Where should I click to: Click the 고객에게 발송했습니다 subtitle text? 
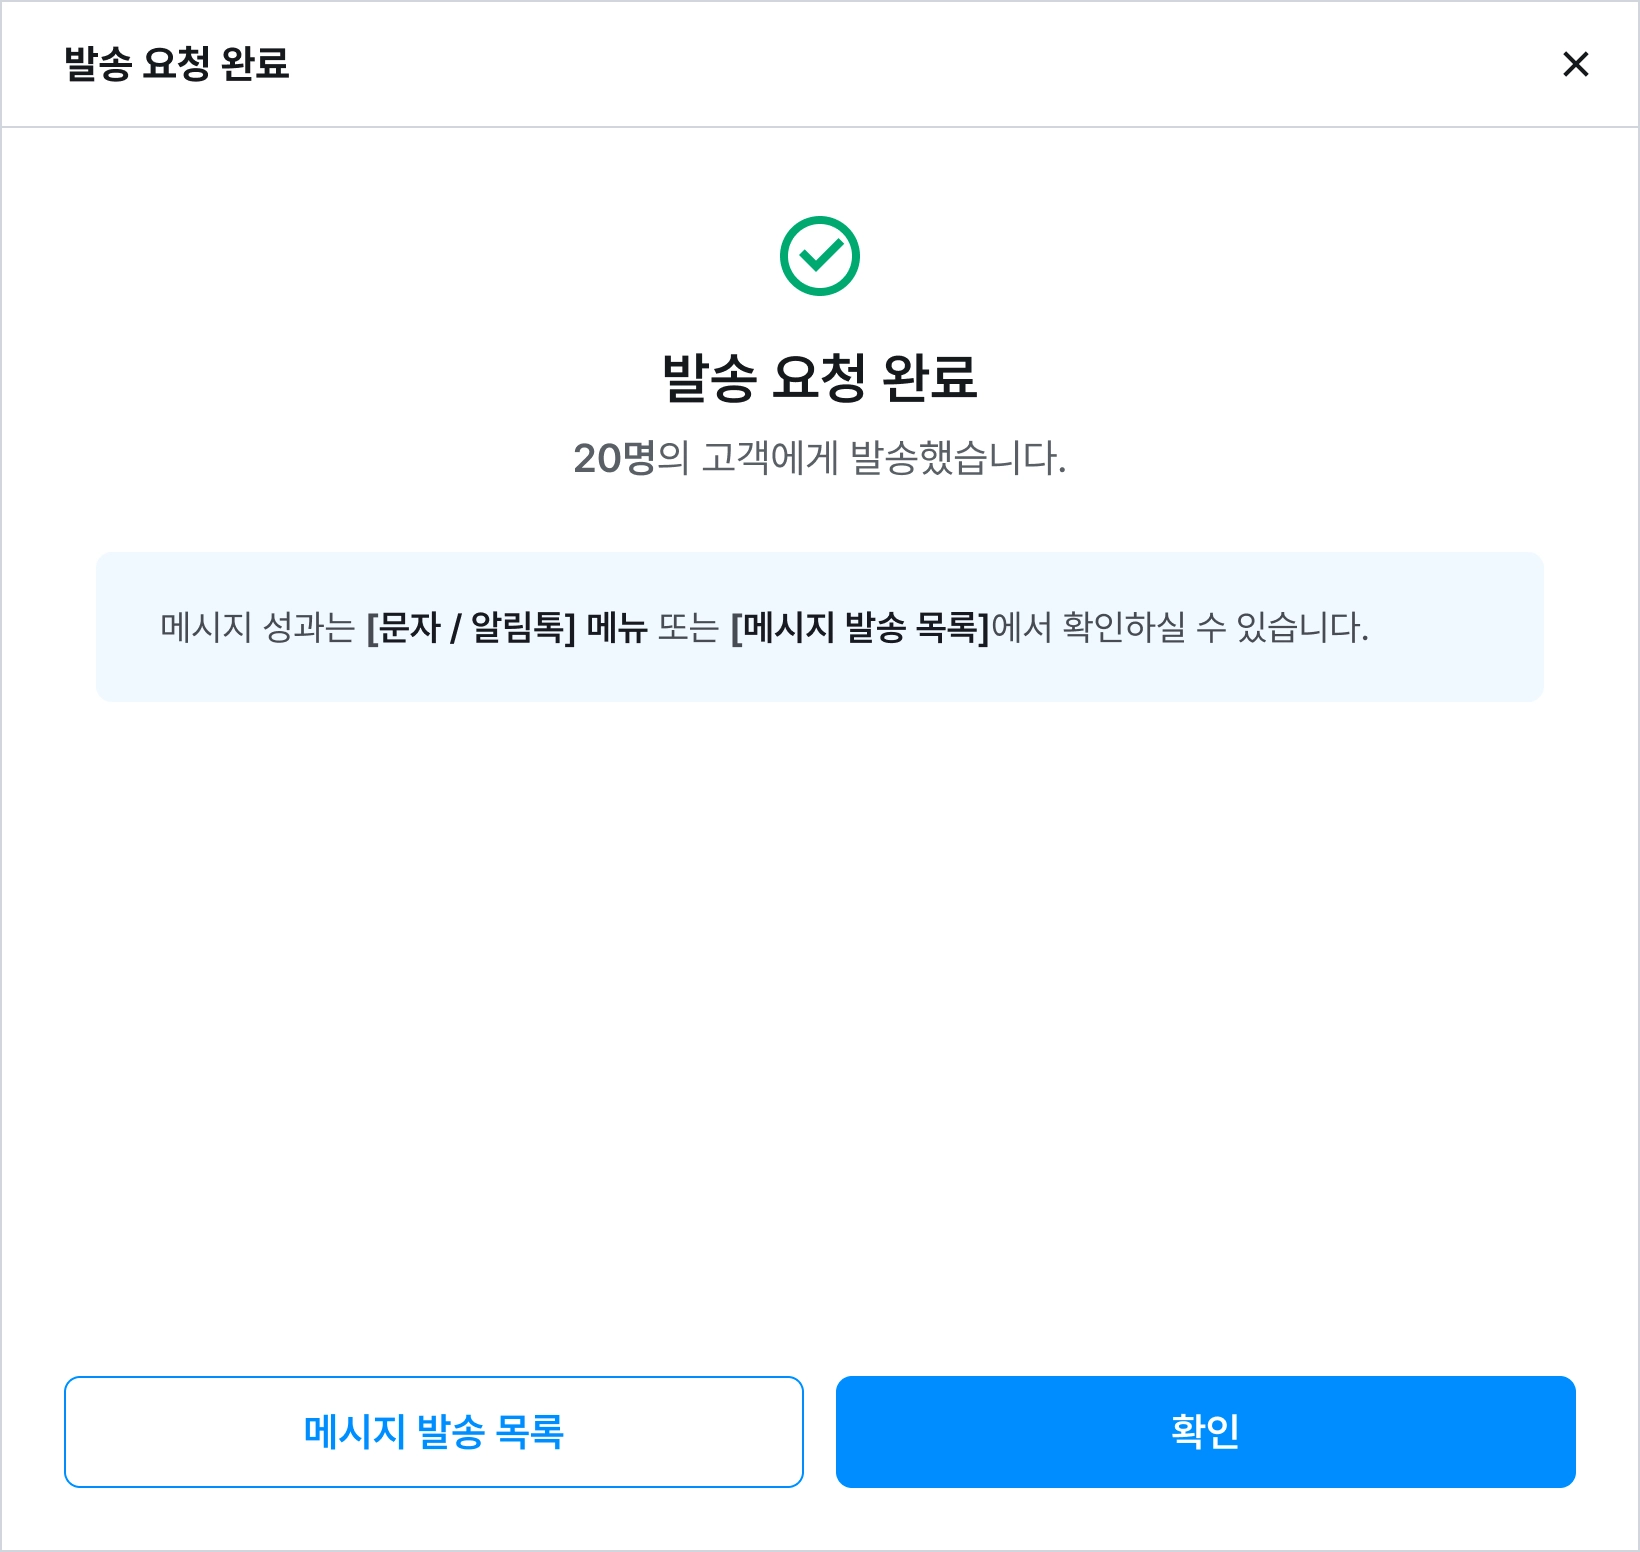pyautogui.click(x=882, y=458)
